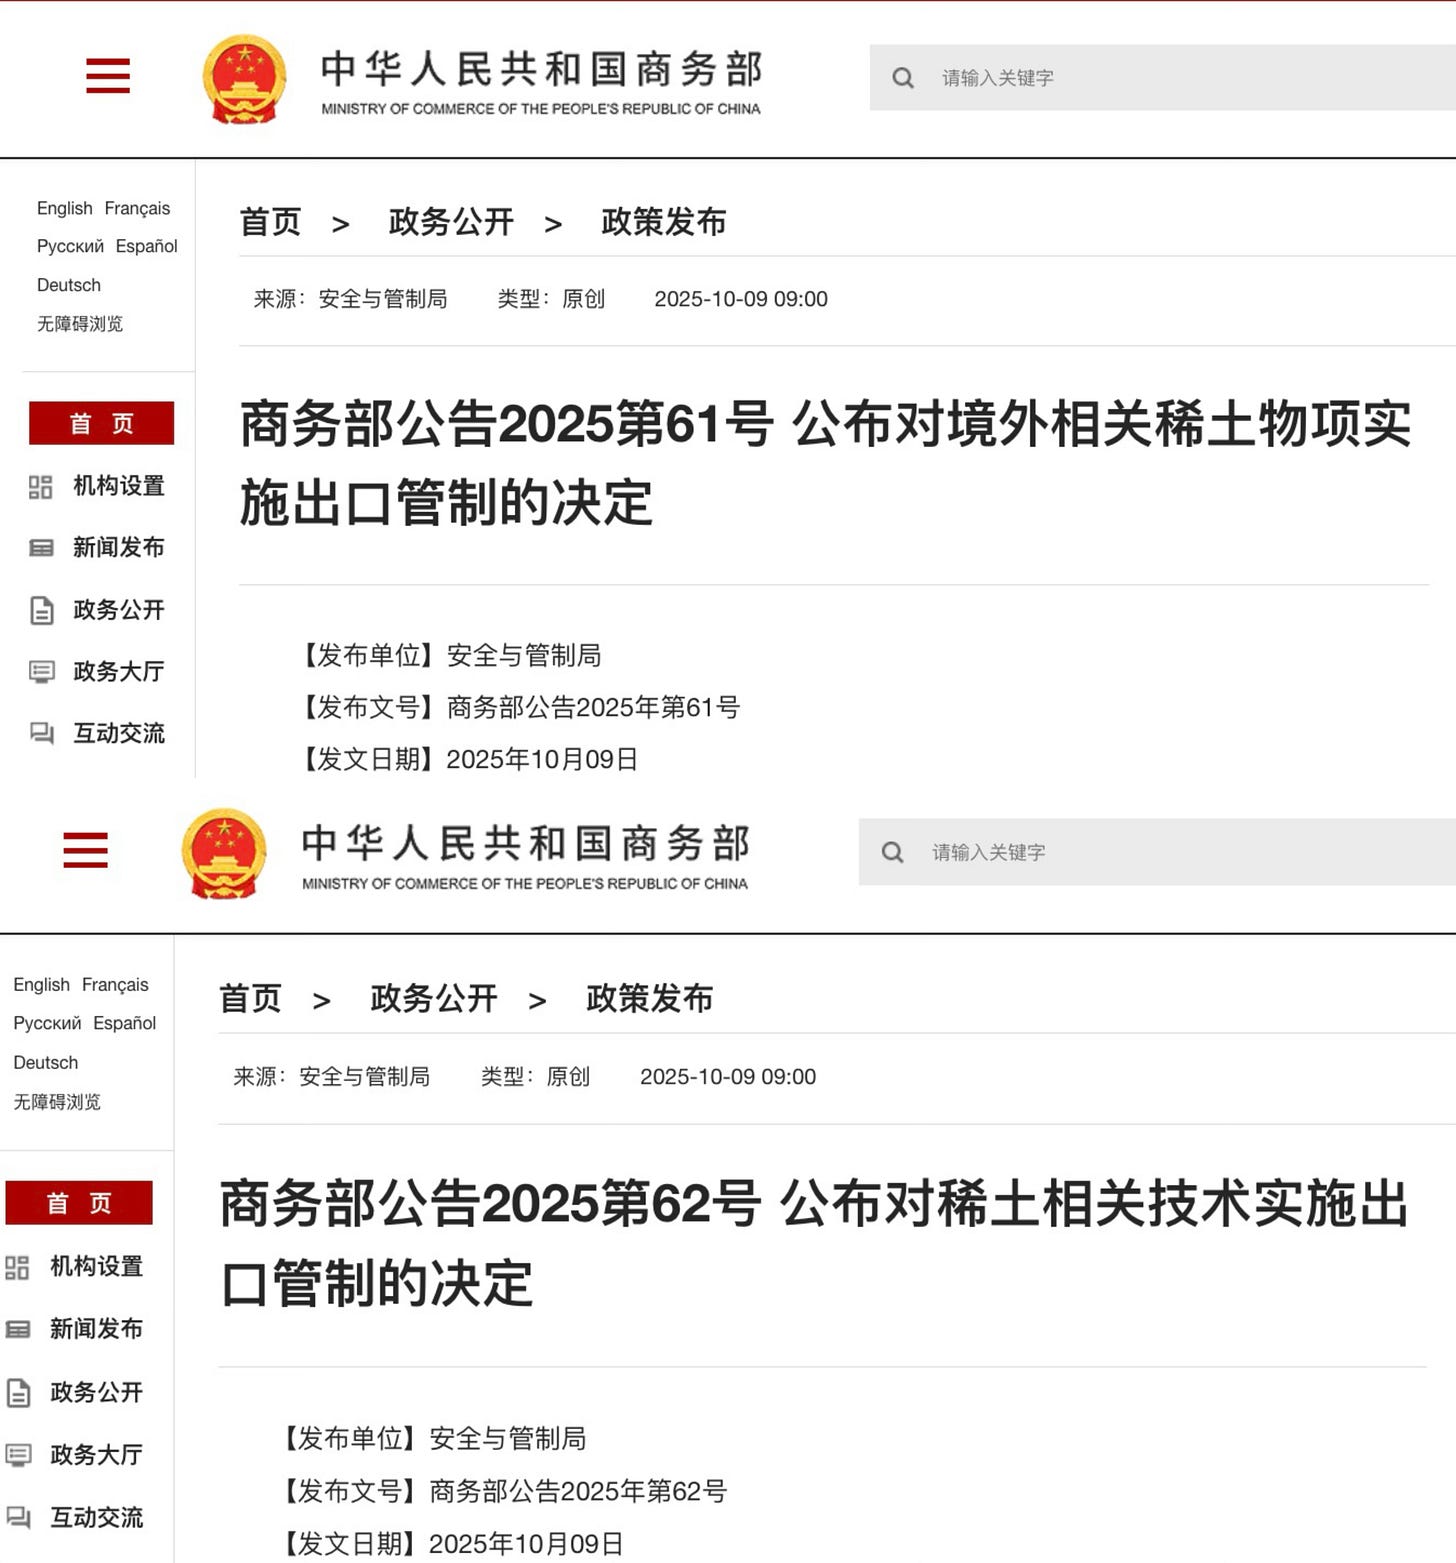The image size is (1456, 1563).
Task: Focus the lower 请输入关键字 search field
Action: [1157, 852]
